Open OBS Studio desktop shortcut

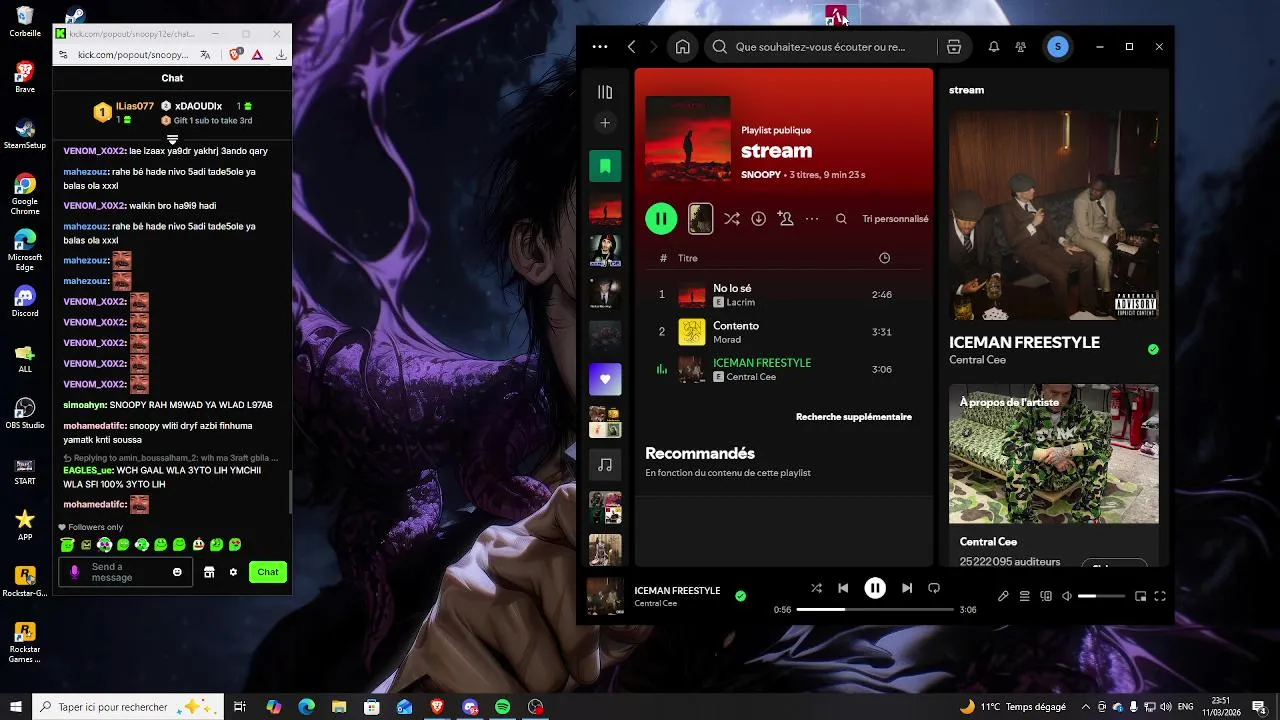pyautogui.click(x=25, y=413)
